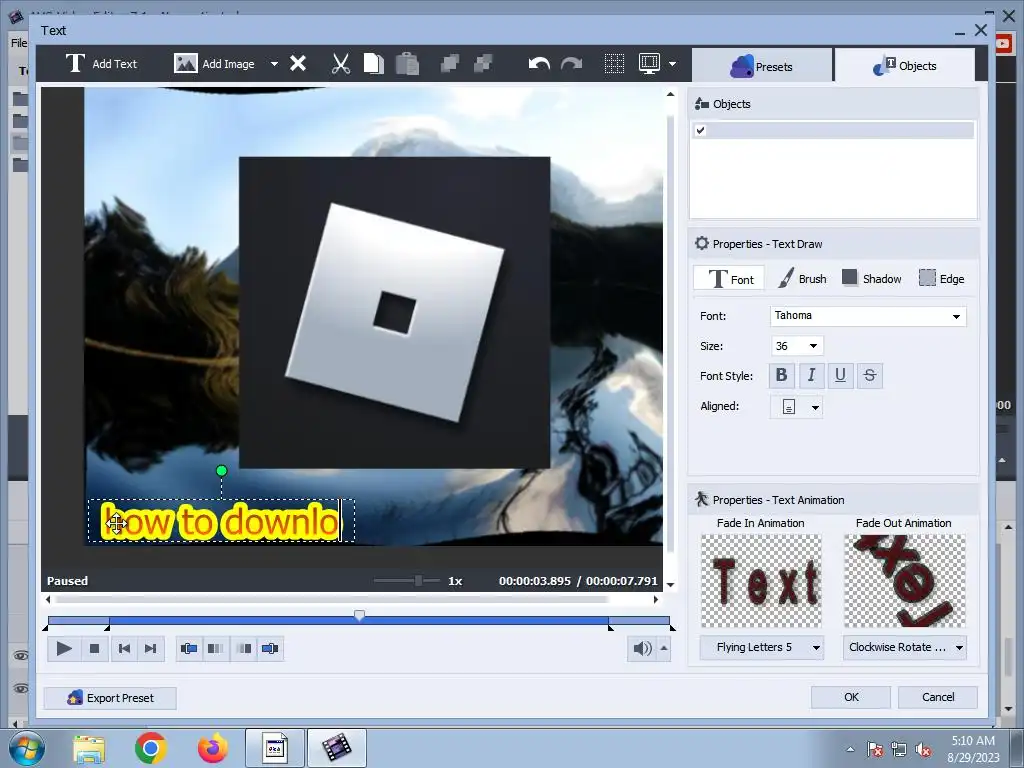Image resolution: width=1024 pixels, height=768 pixels.
Task: Switch to the Presets tab
Action: pos(761,66)
